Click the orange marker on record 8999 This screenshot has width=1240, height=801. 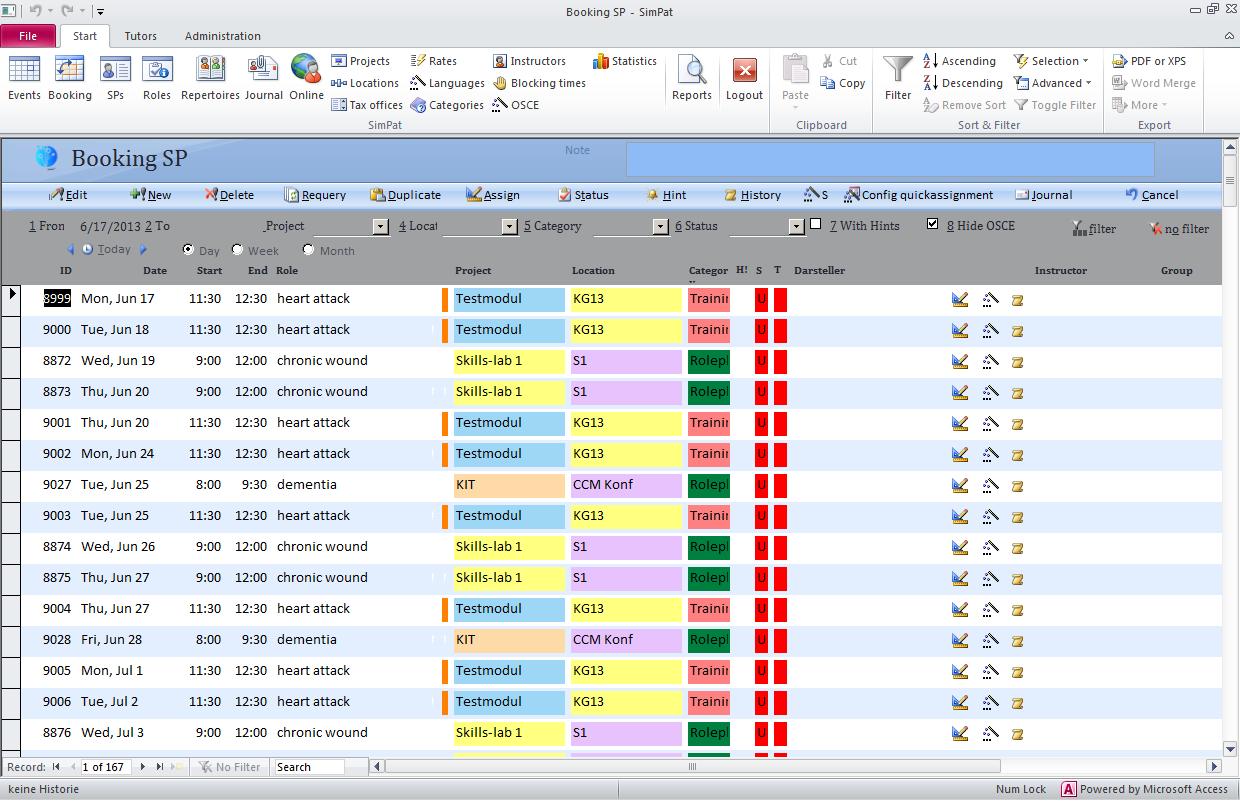tap(445, 299)
